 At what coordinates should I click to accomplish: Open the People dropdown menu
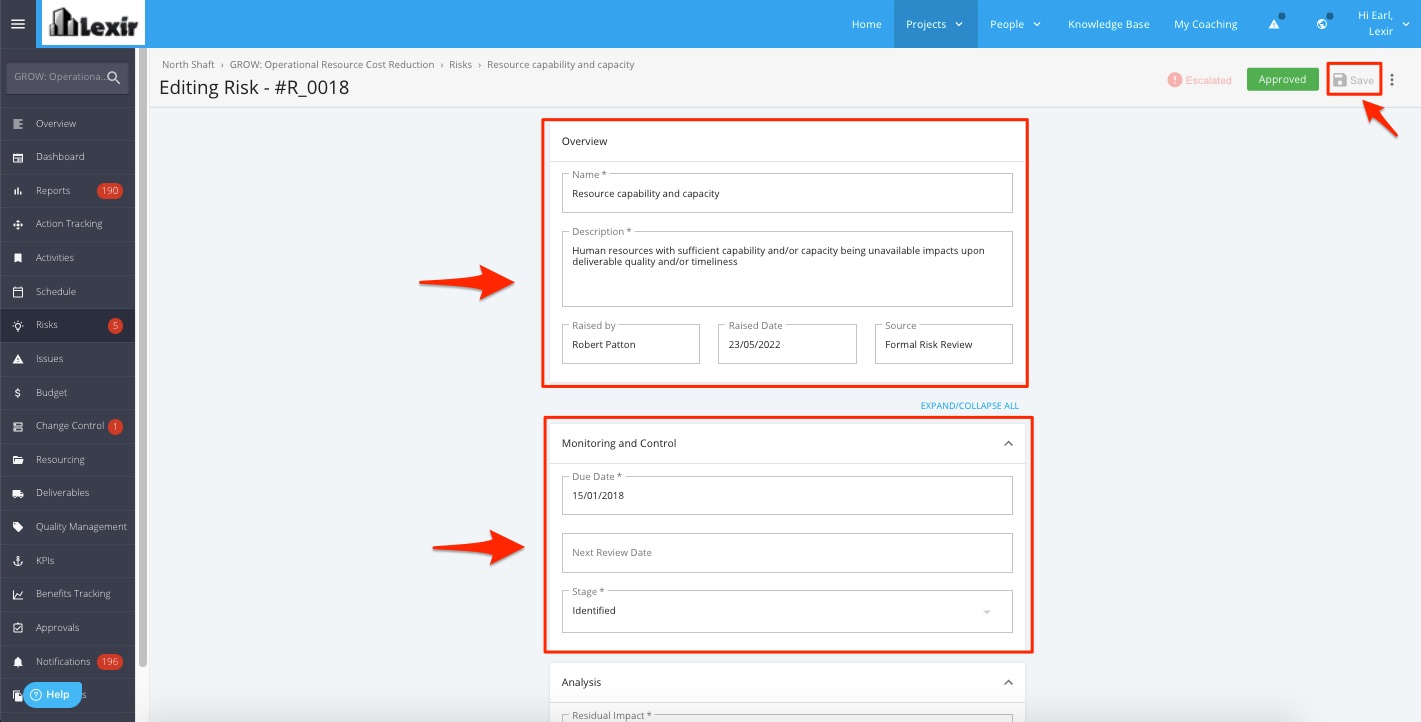(1015, 24)
